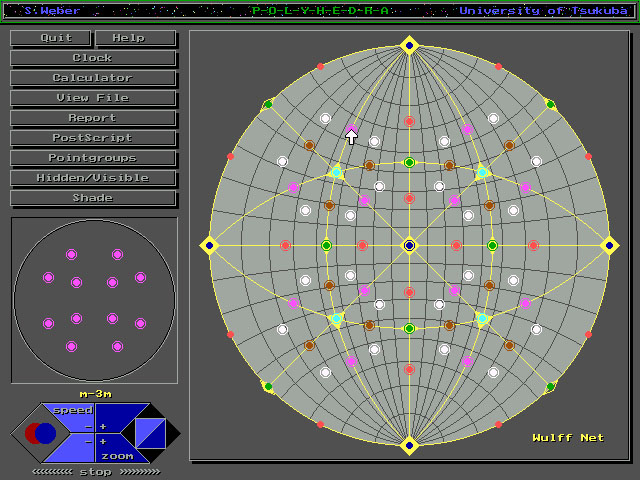Pick the green pole directly above center

click(x=409, y=162)
